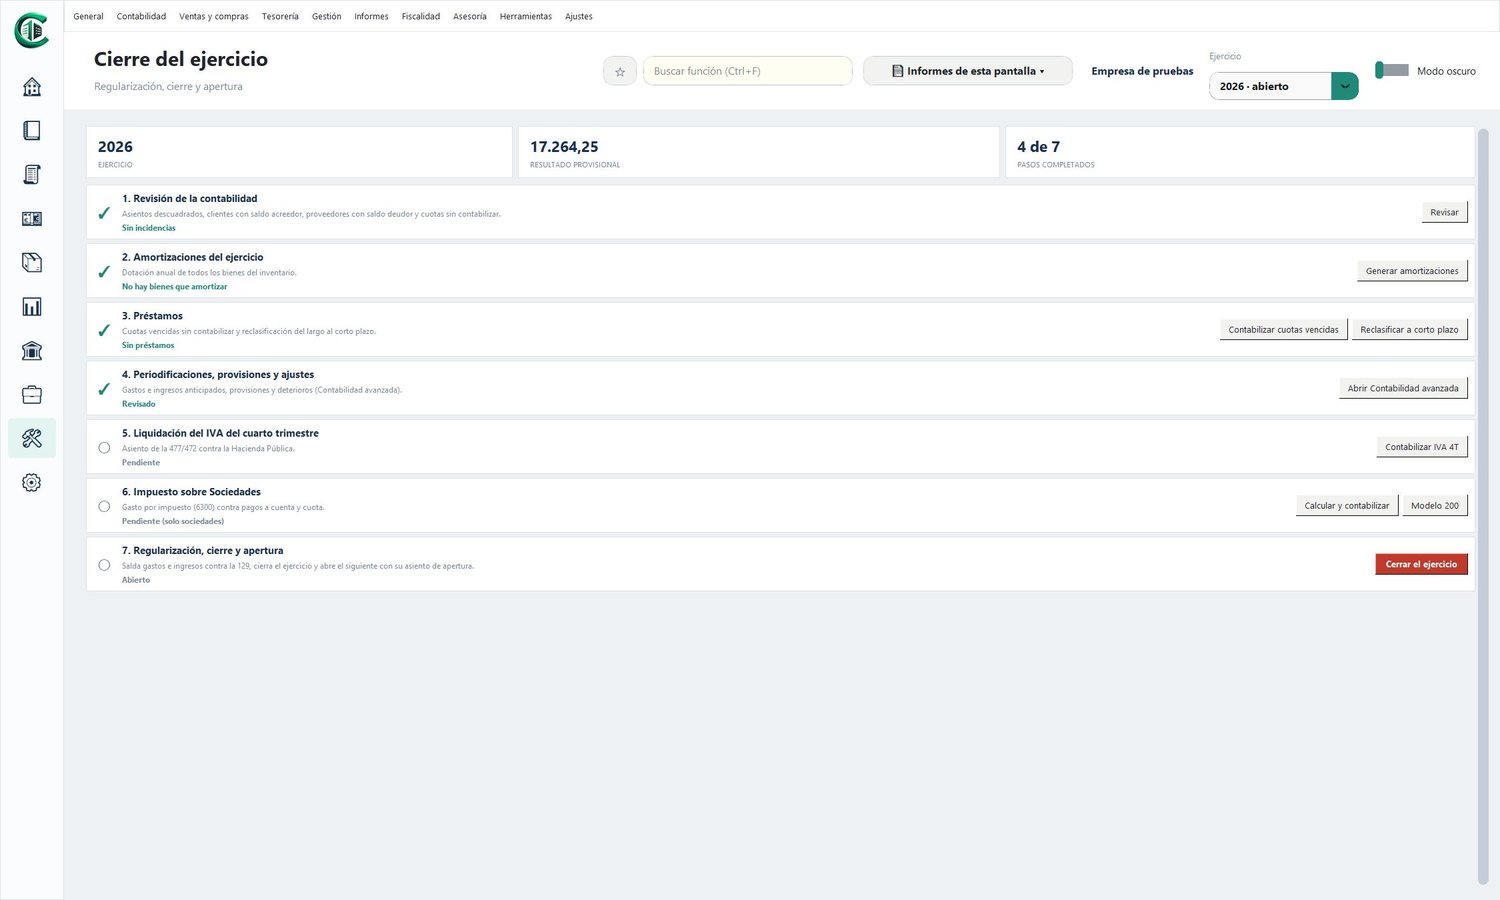
Task: Open the Ventas y compras menu
Action: (214, 16)
